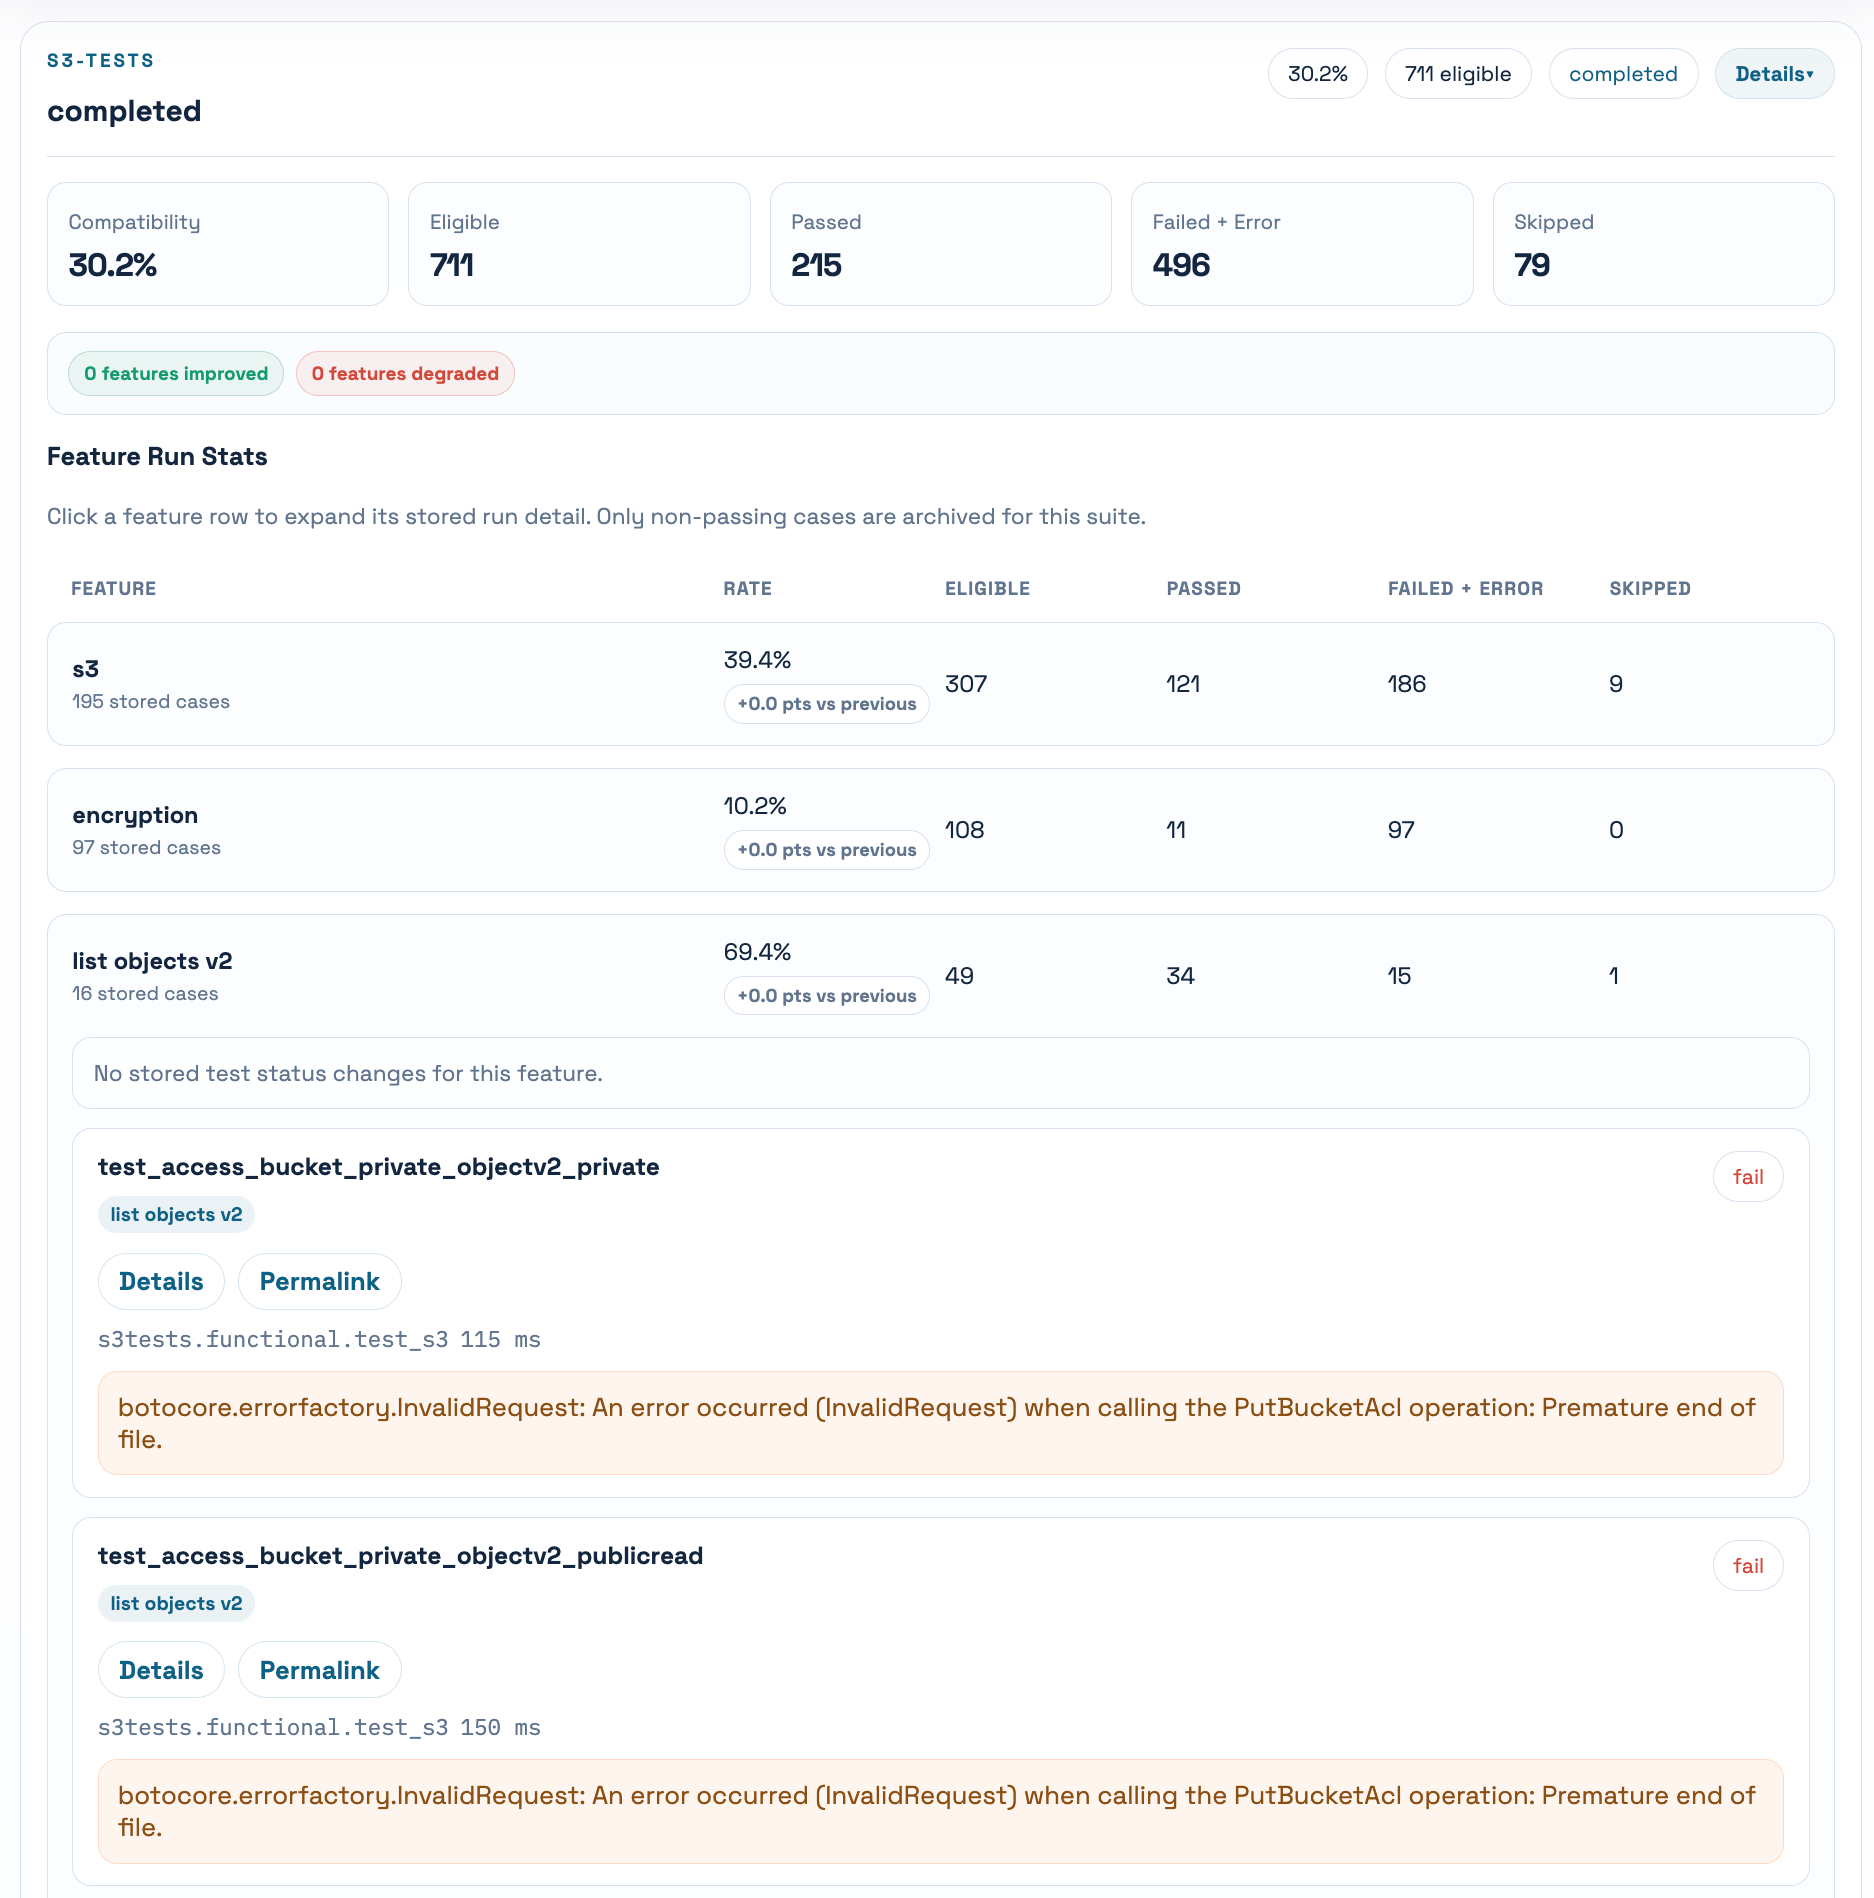Click the 0 features degraded badge
1874x1898 pixels.
pos(405,374)
